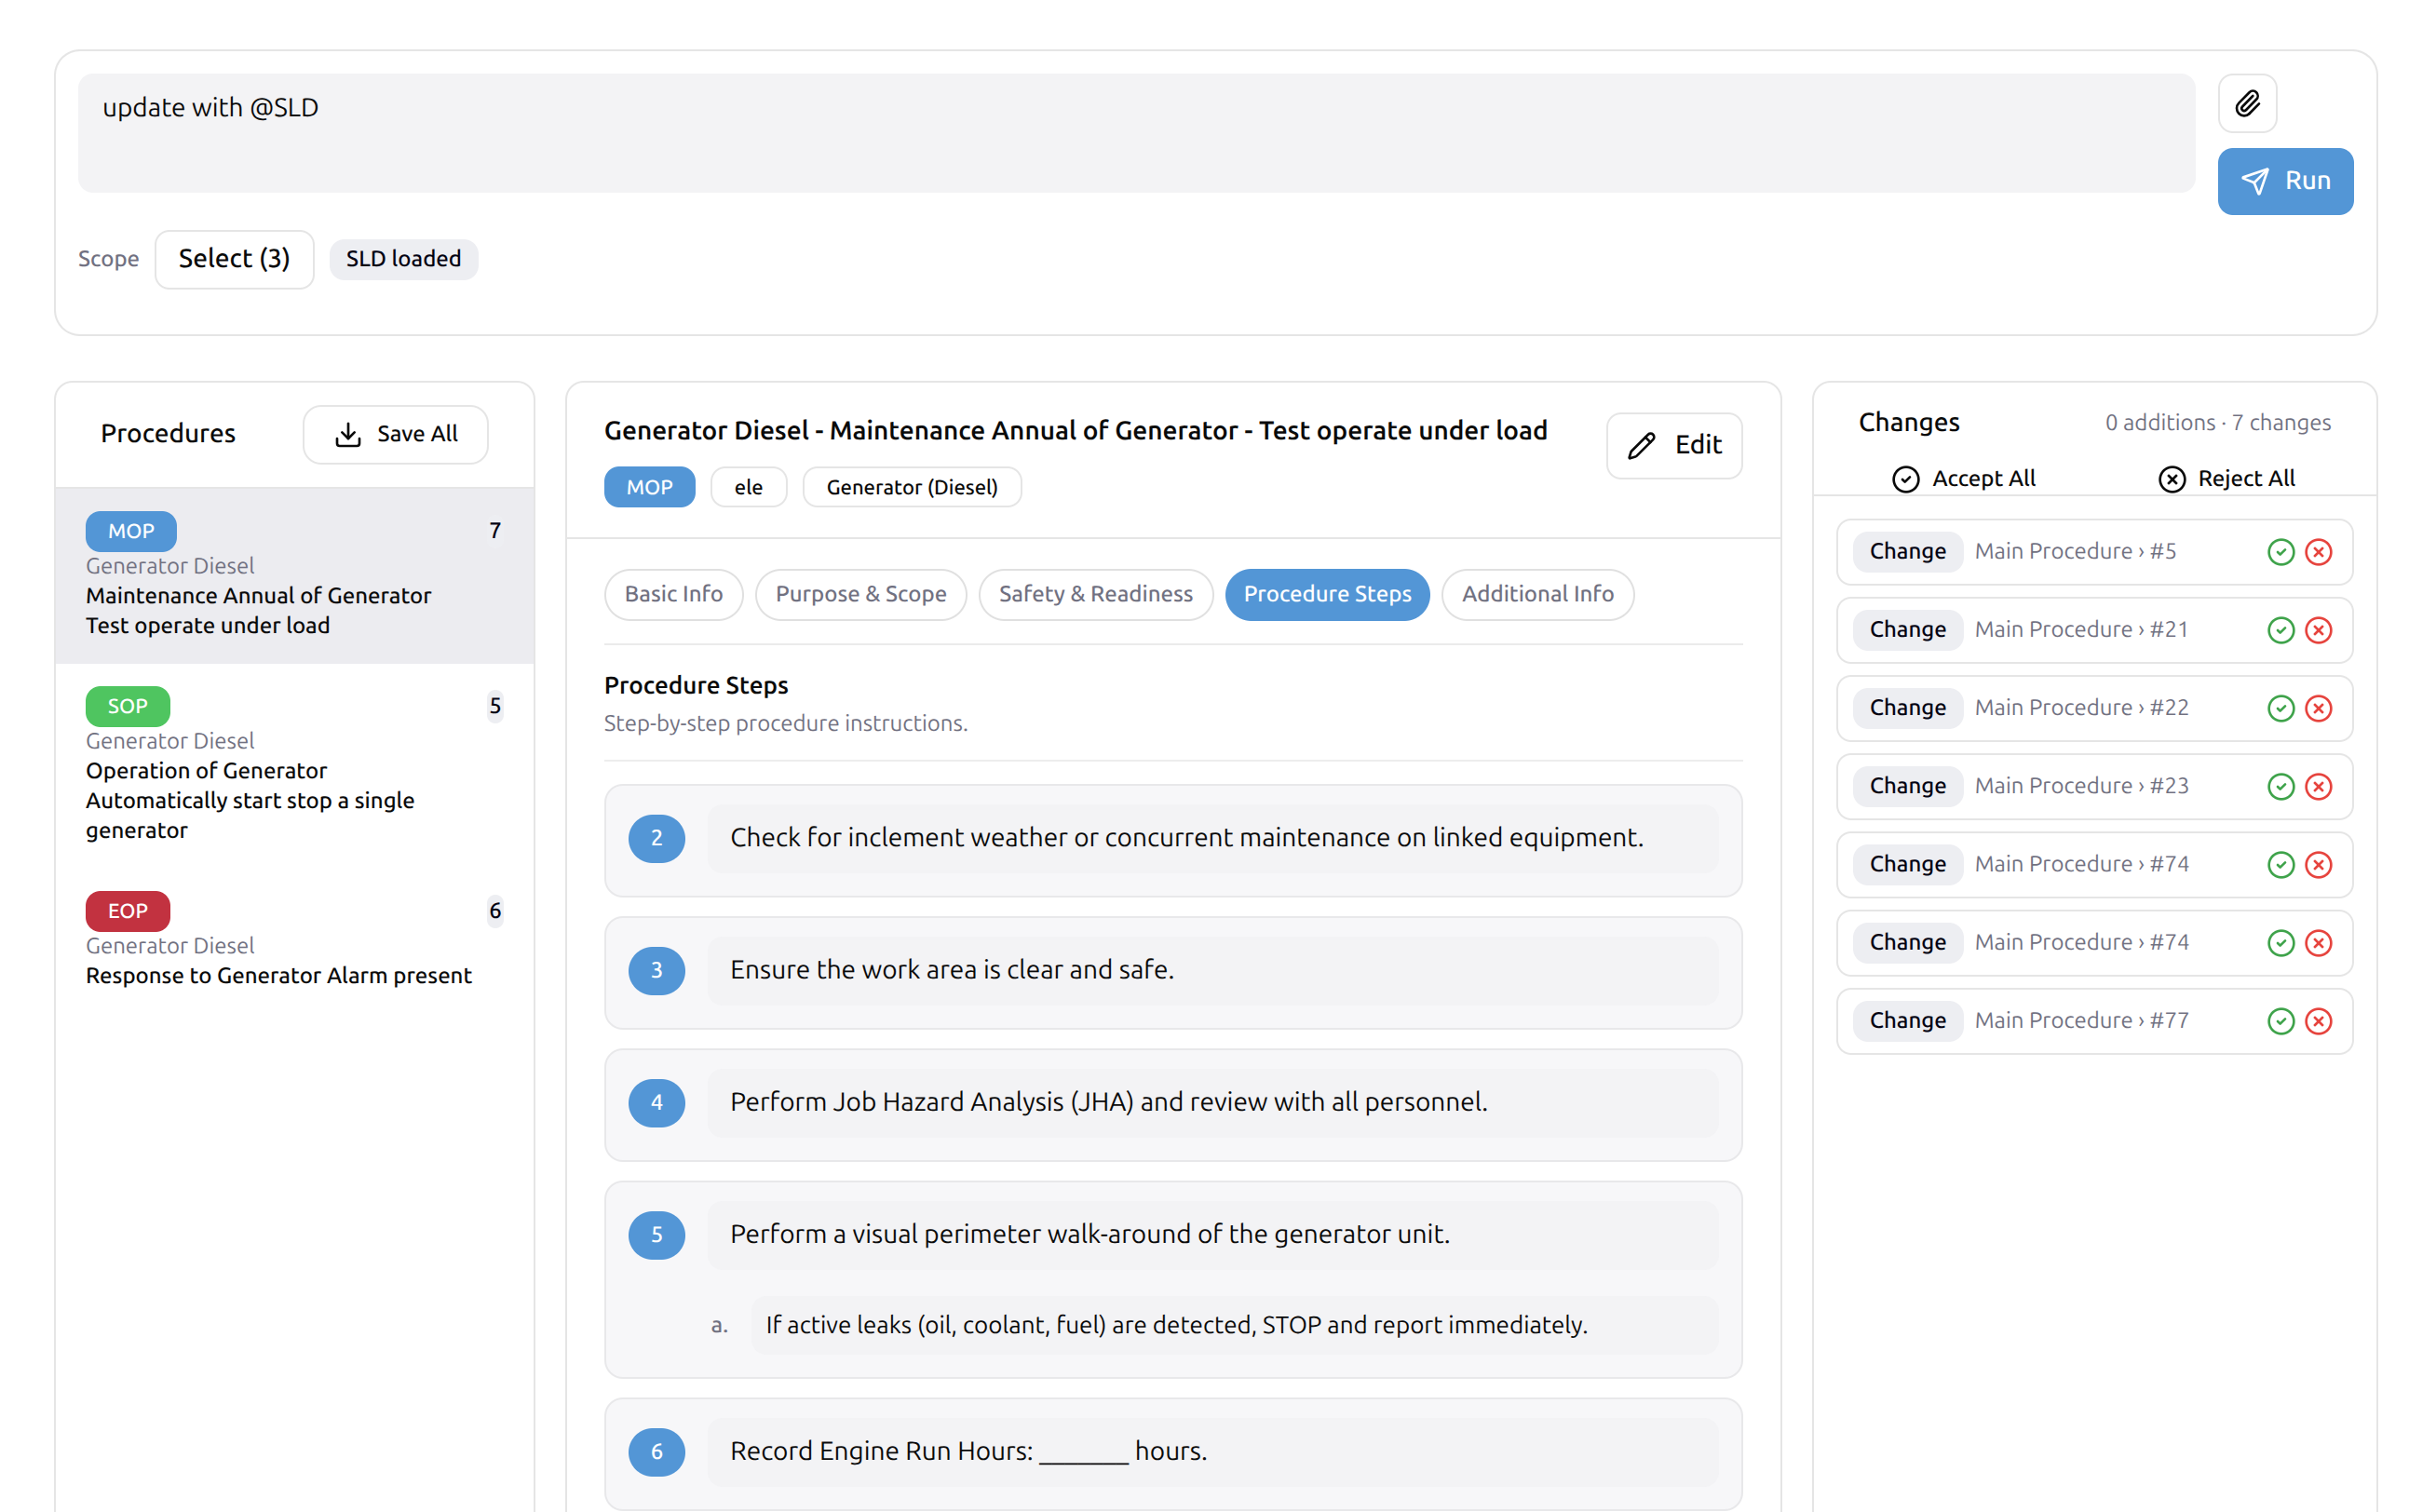Focus the prompt text input field
Screen dimensions: 2409x1512
1136,133
